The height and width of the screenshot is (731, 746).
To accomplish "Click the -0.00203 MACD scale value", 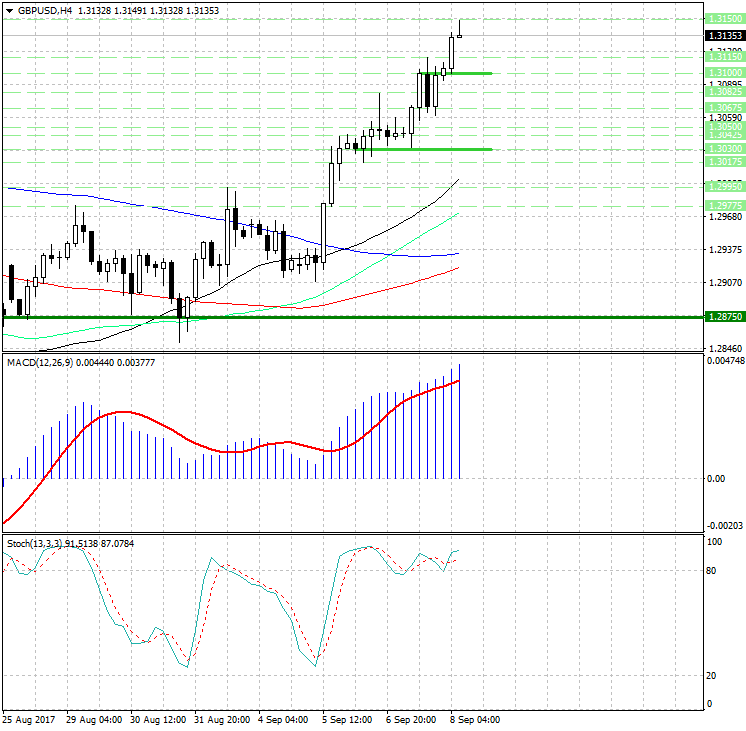I will click(x=725, y=526).
